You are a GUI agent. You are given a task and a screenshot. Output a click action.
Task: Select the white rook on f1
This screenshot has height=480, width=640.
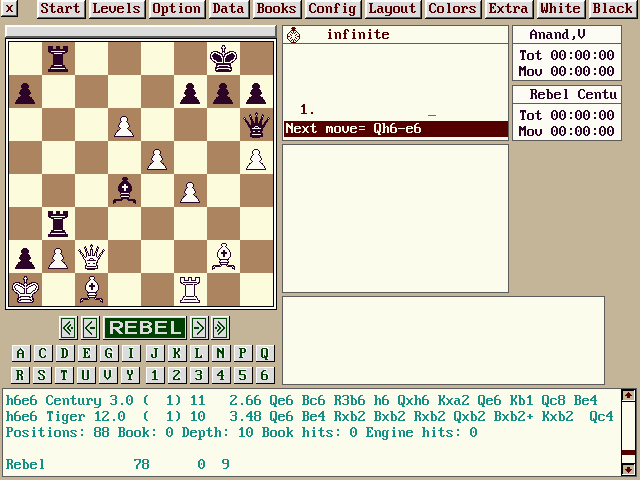(x=190, y=290)
